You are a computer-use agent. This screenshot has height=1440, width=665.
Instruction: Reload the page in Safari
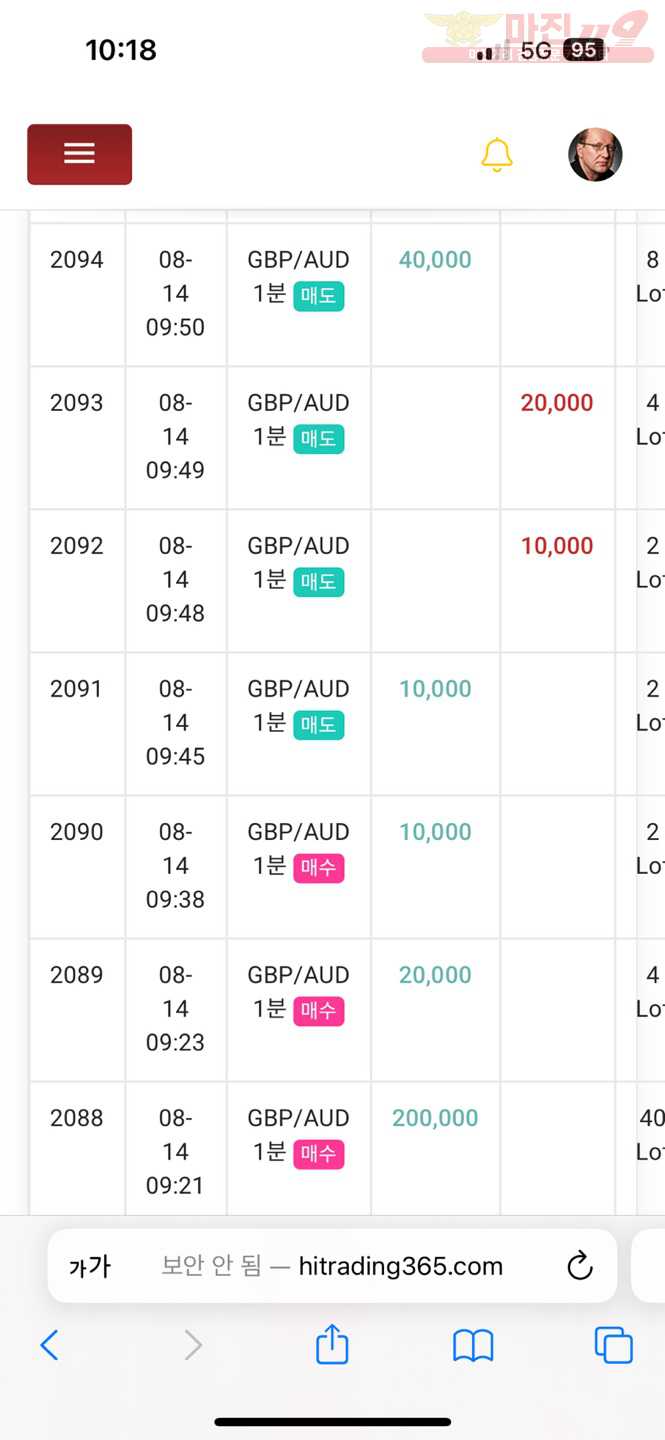point(580,1267)
